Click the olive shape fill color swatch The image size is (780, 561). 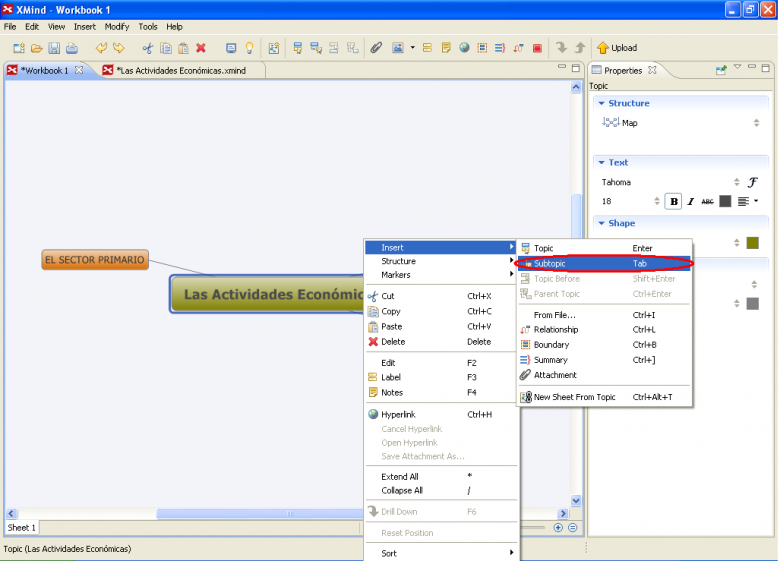[x=753, y=243]
